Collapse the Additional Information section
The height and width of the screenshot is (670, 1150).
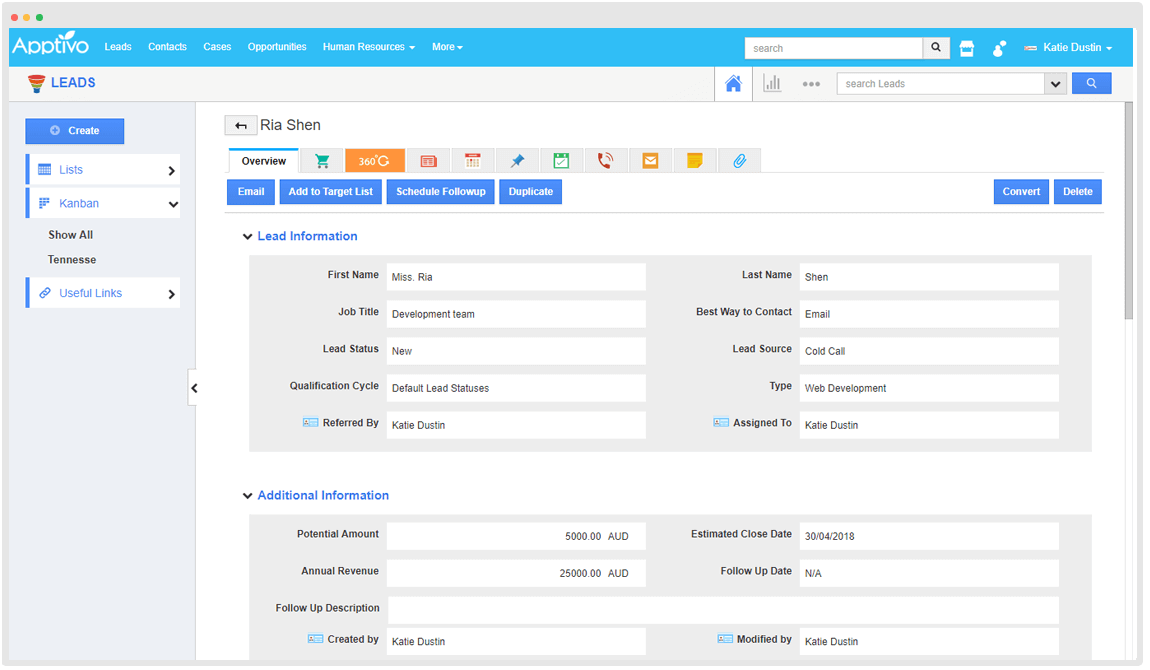(247, 496)
